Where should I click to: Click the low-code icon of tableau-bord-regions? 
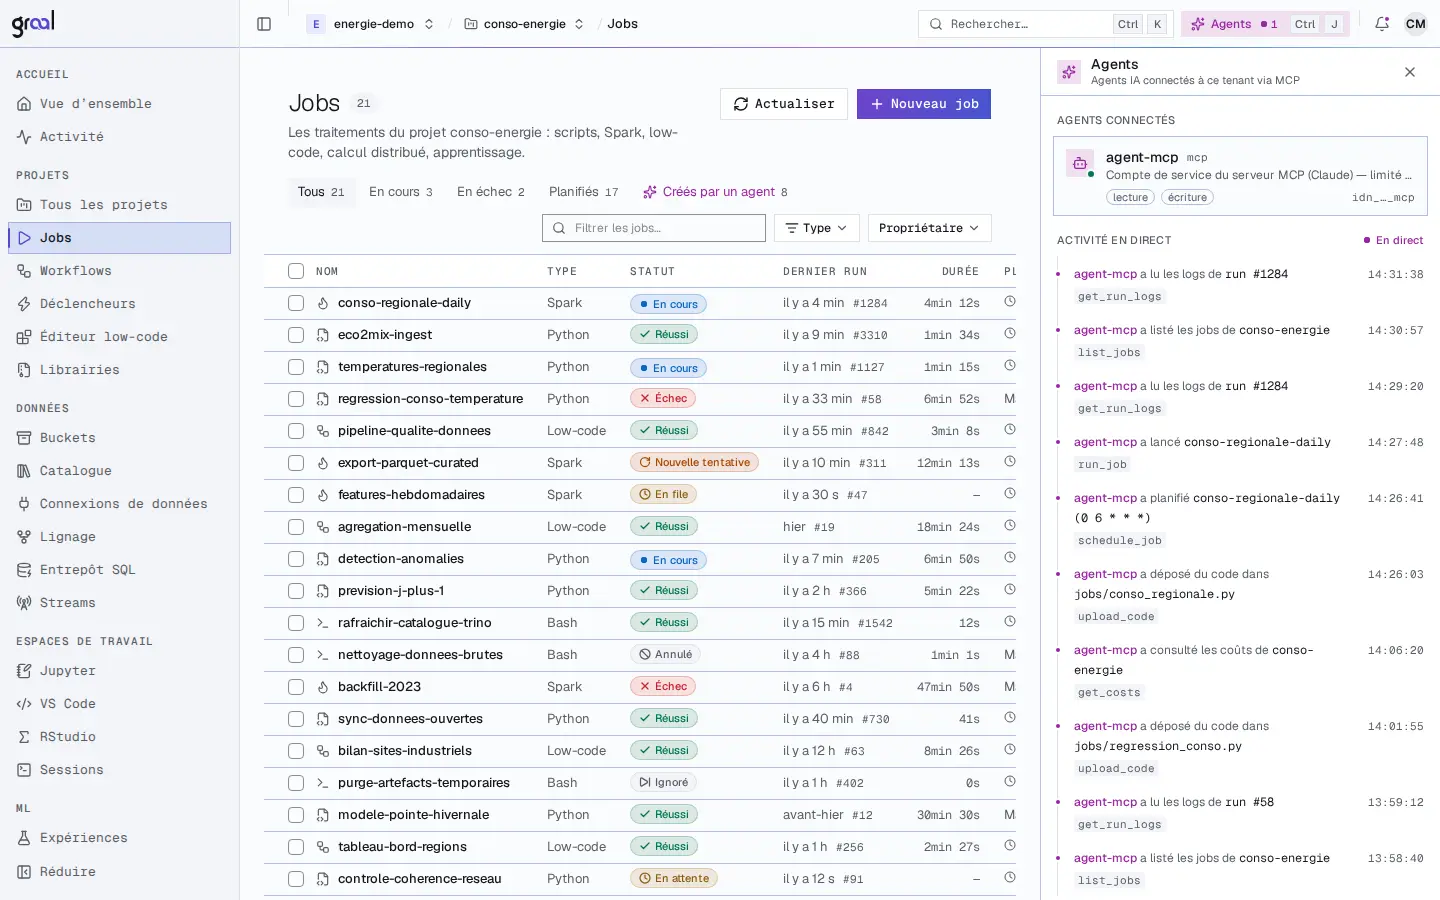pyautogui.click(x=323, y=847)
